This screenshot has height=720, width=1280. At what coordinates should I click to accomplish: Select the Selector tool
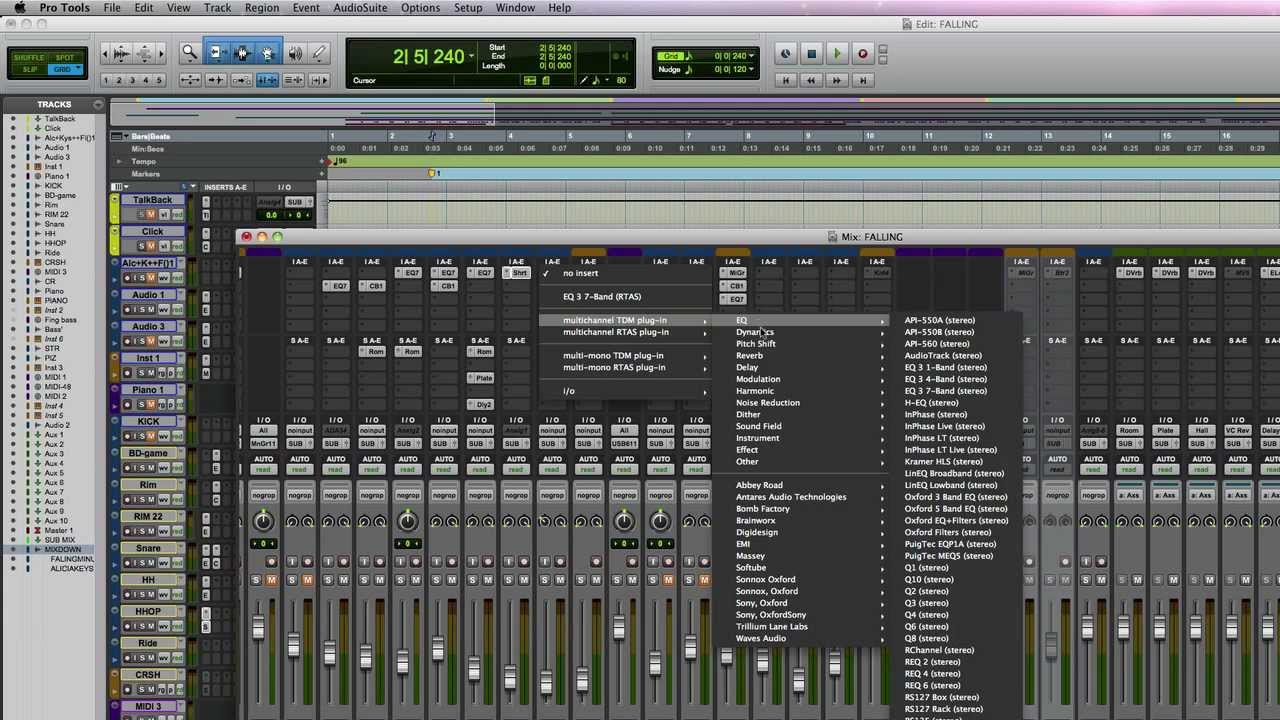pos(241,53)
